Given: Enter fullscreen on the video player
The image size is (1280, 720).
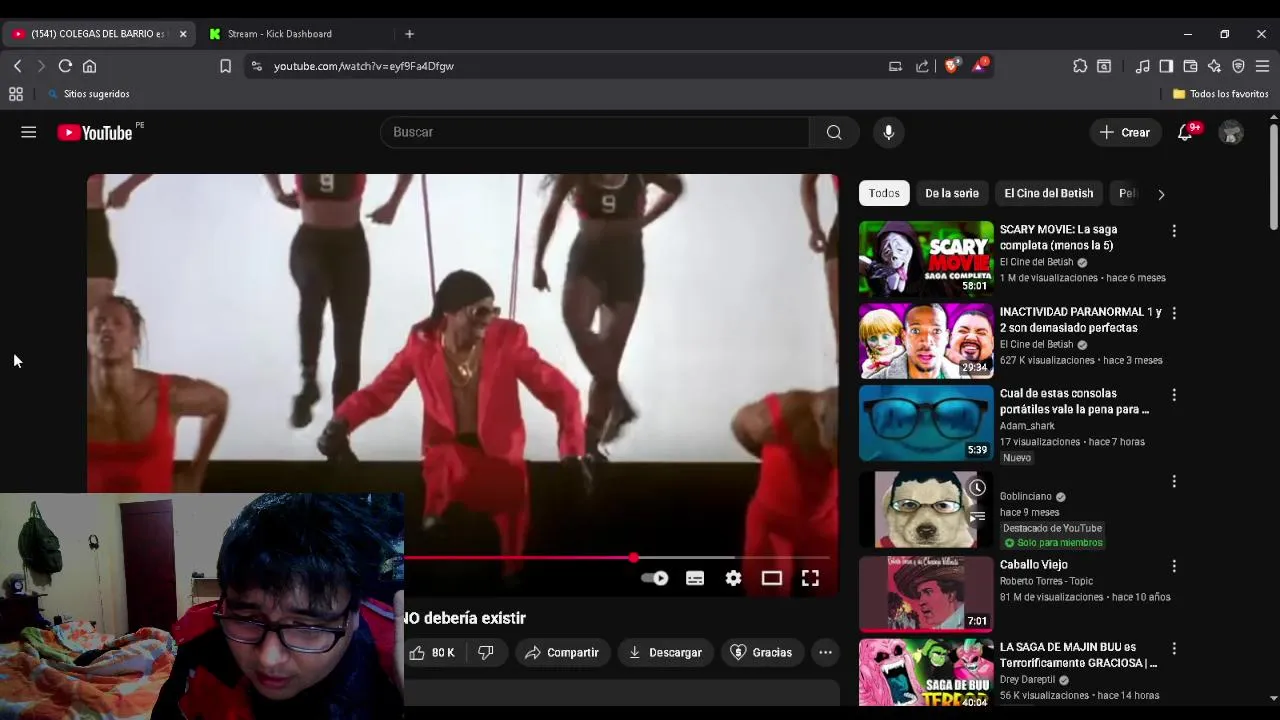Looking at the screenshot, I should pos(810,578).
